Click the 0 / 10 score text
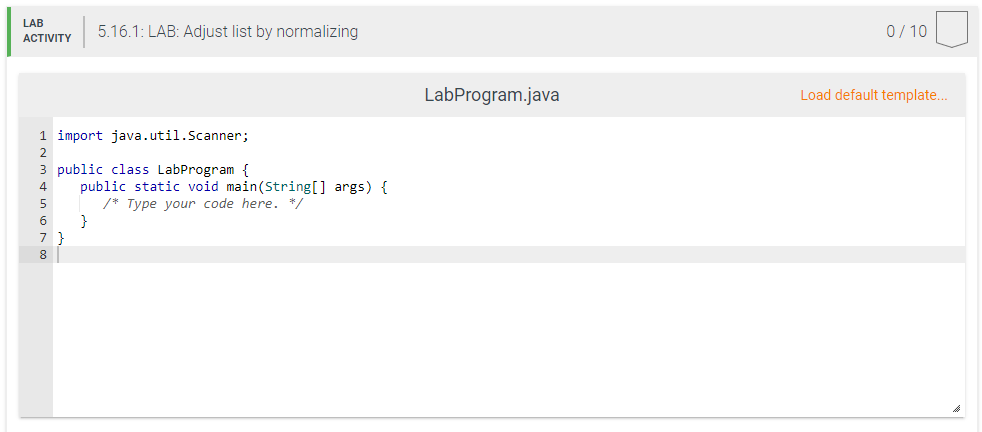Viewport: 982px width, 432px height. (906, 31)
